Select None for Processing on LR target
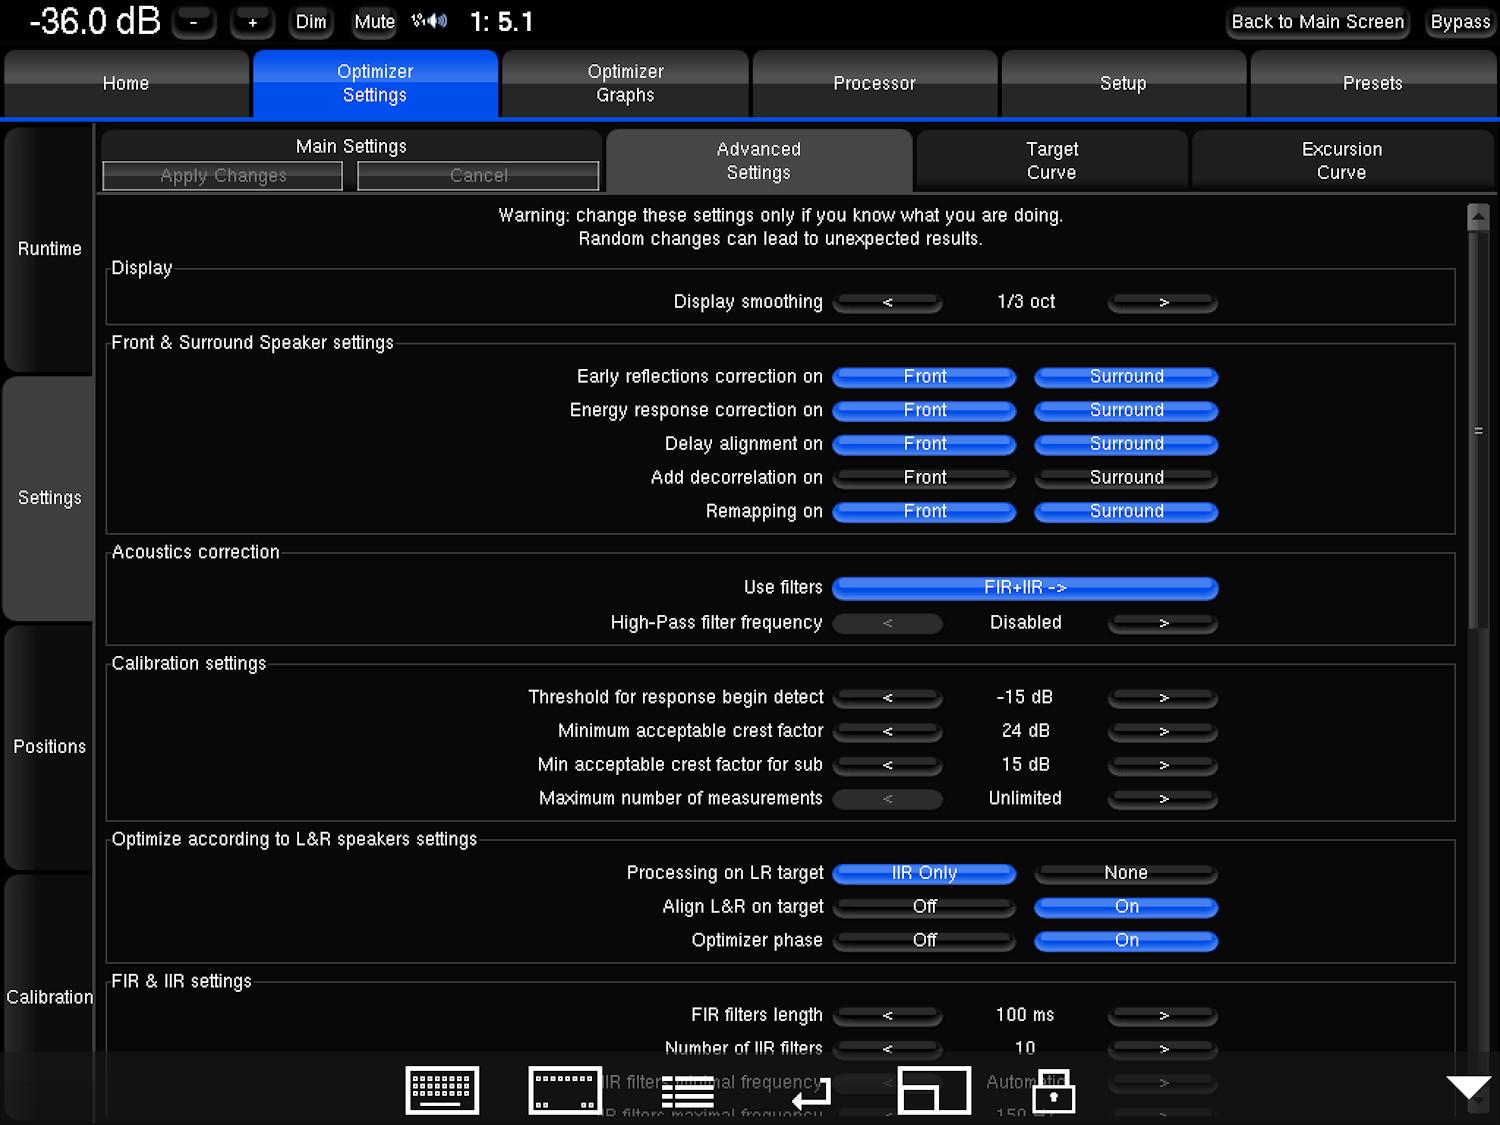 coord(1126,873)
